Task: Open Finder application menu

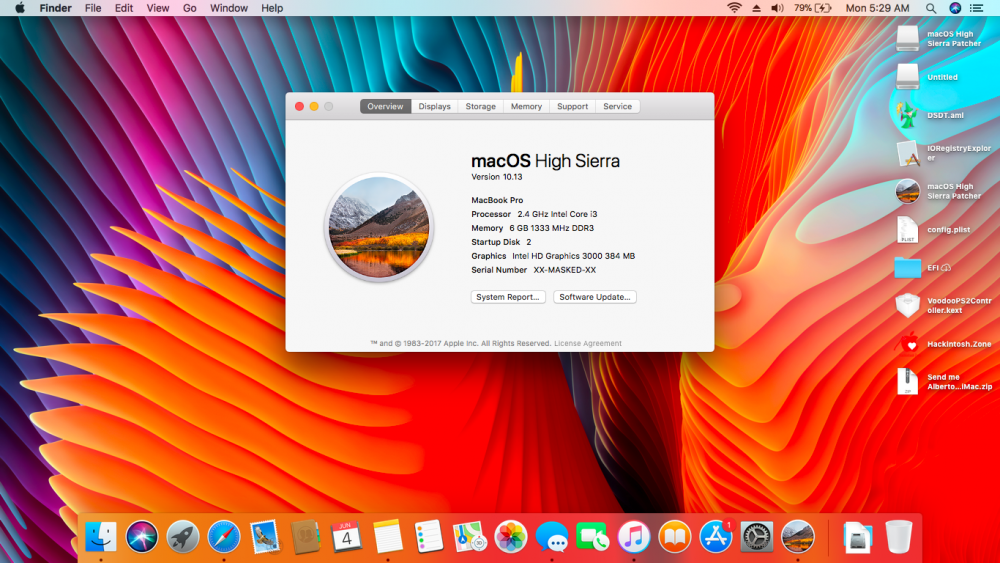Action: (x=55, y=8)
